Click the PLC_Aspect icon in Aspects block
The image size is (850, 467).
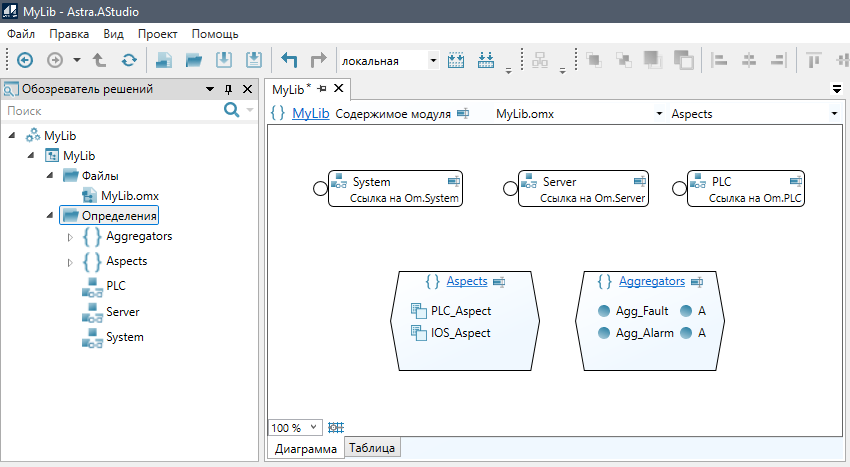coord(419,311)
